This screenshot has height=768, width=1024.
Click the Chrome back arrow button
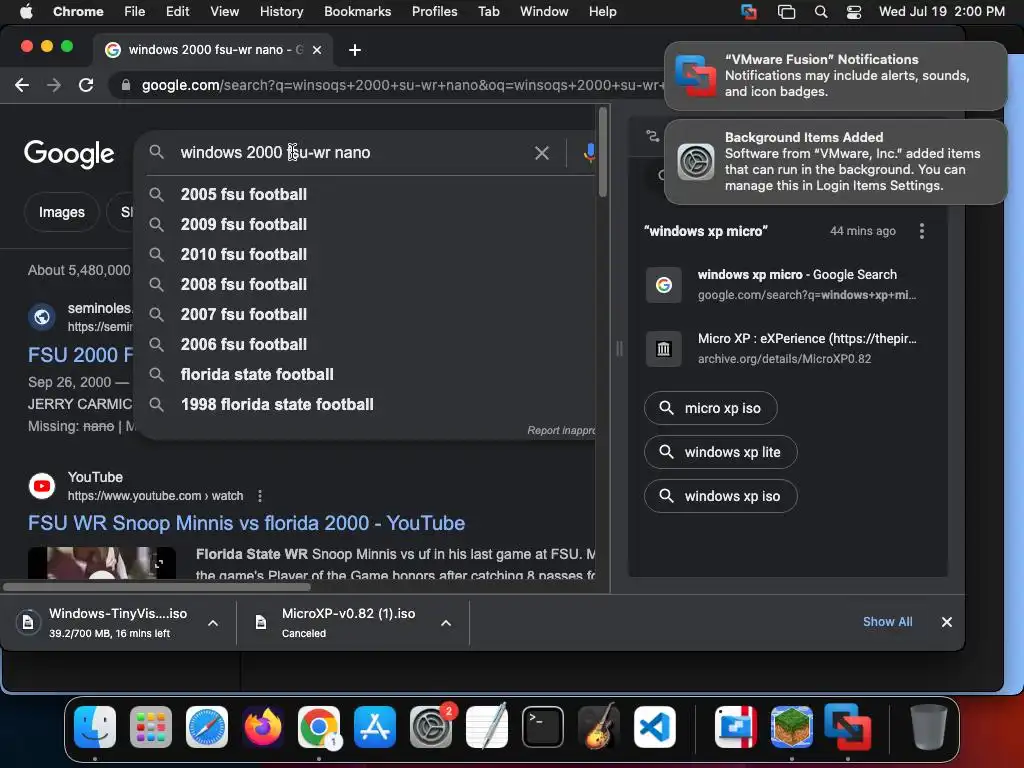tap(22, 85)
